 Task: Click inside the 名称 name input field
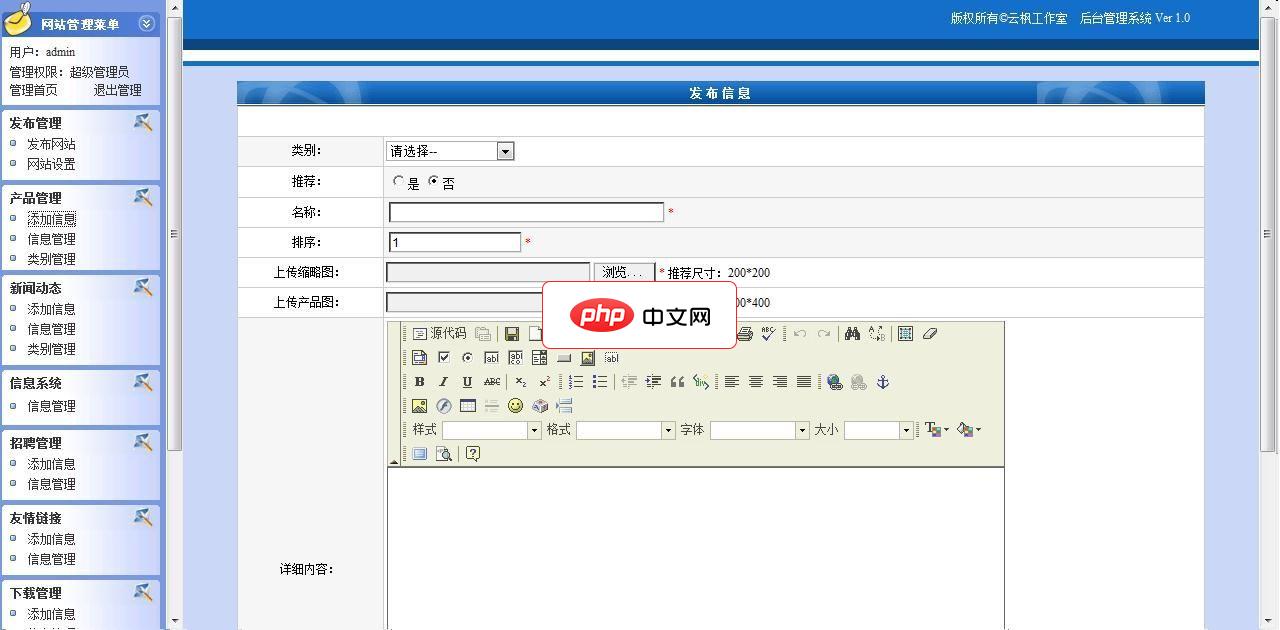pos(525,211)
